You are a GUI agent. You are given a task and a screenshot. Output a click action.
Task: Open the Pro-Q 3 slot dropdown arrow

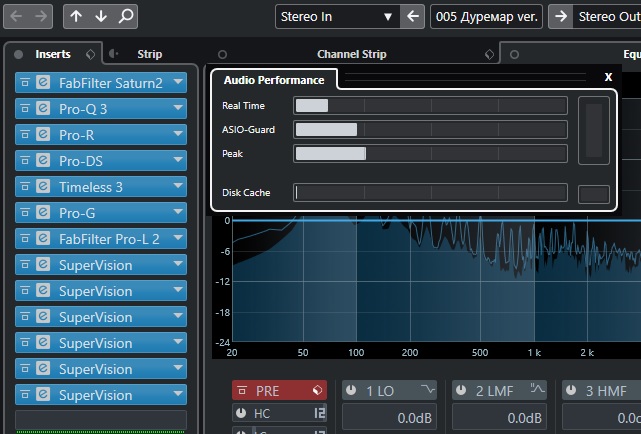[x=178, y=108]
